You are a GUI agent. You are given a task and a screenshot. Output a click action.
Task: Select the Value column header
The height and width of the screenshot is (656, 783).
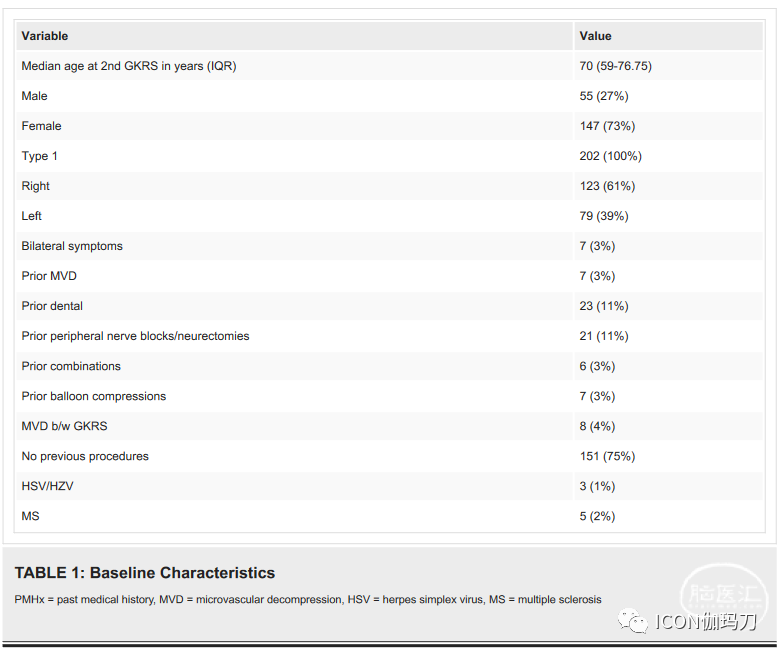pos(595,36)
